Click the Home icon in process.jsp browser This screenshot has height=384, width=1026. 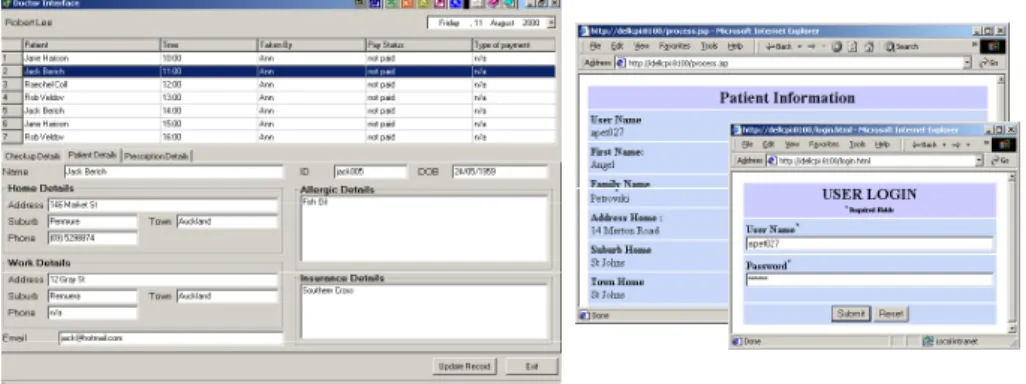pyautogui.click(x=869, y=46)
